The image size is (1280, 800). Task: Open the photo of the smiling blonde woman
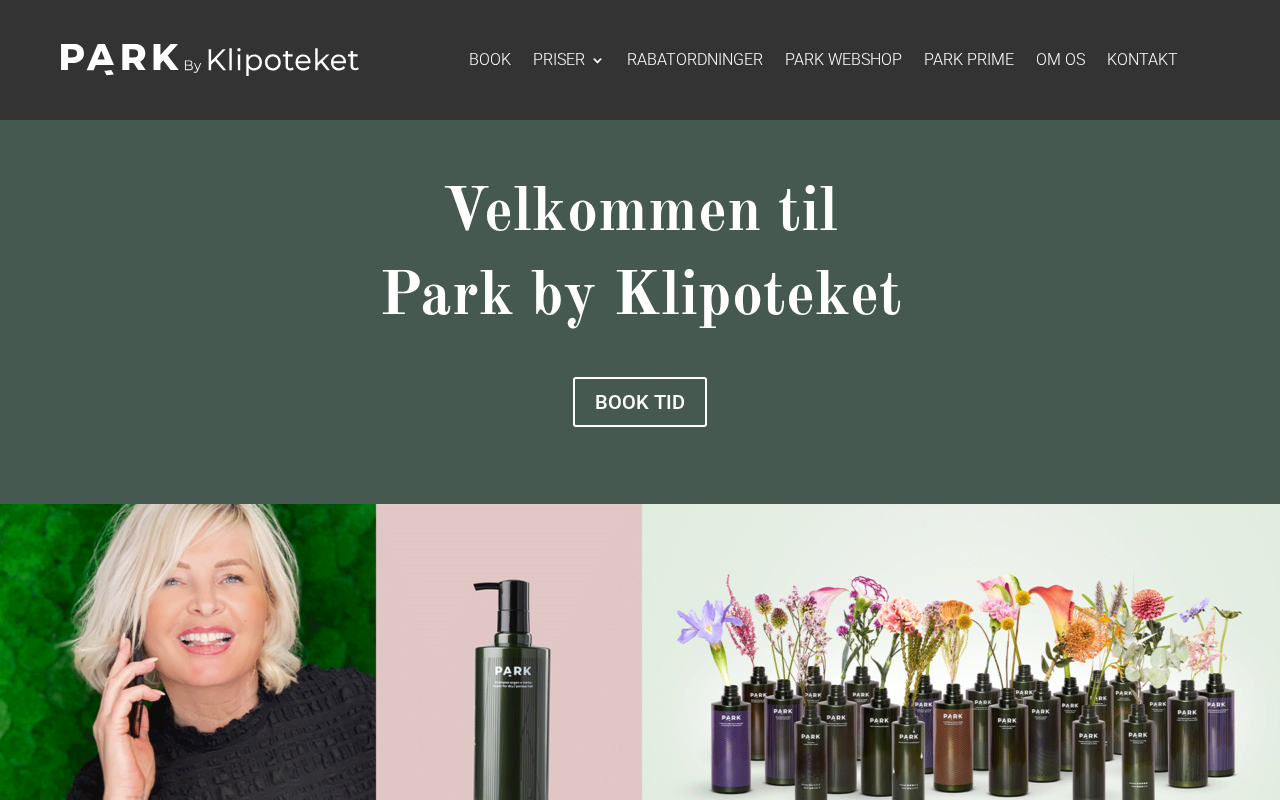[x=188, y=652]
